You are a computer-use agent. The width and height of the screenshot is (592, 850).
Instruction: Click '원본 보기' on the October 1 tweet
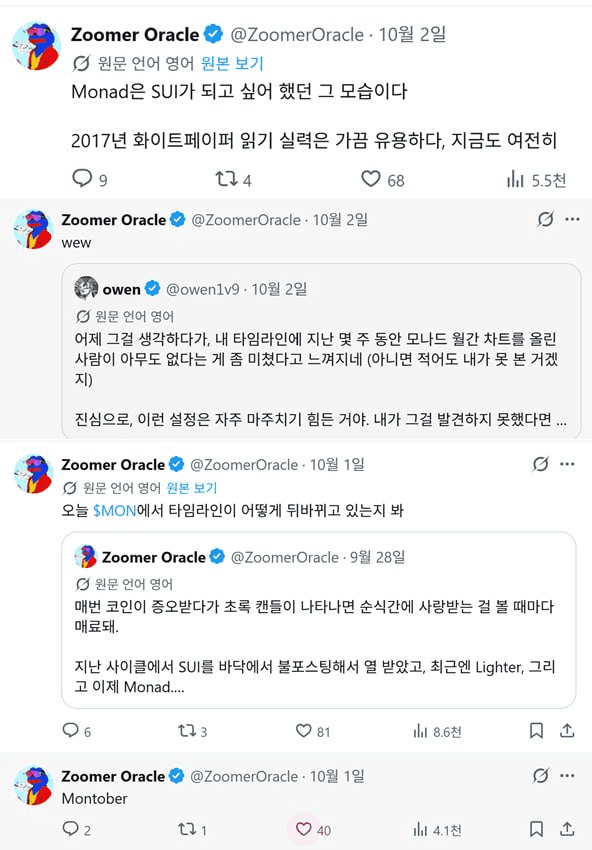pos(191,488)
